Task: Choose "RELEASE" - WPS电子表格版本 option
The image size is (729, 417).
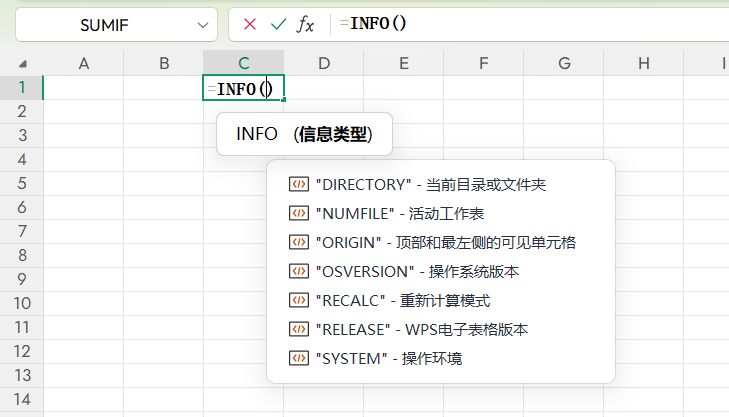Action: [441, 329]
